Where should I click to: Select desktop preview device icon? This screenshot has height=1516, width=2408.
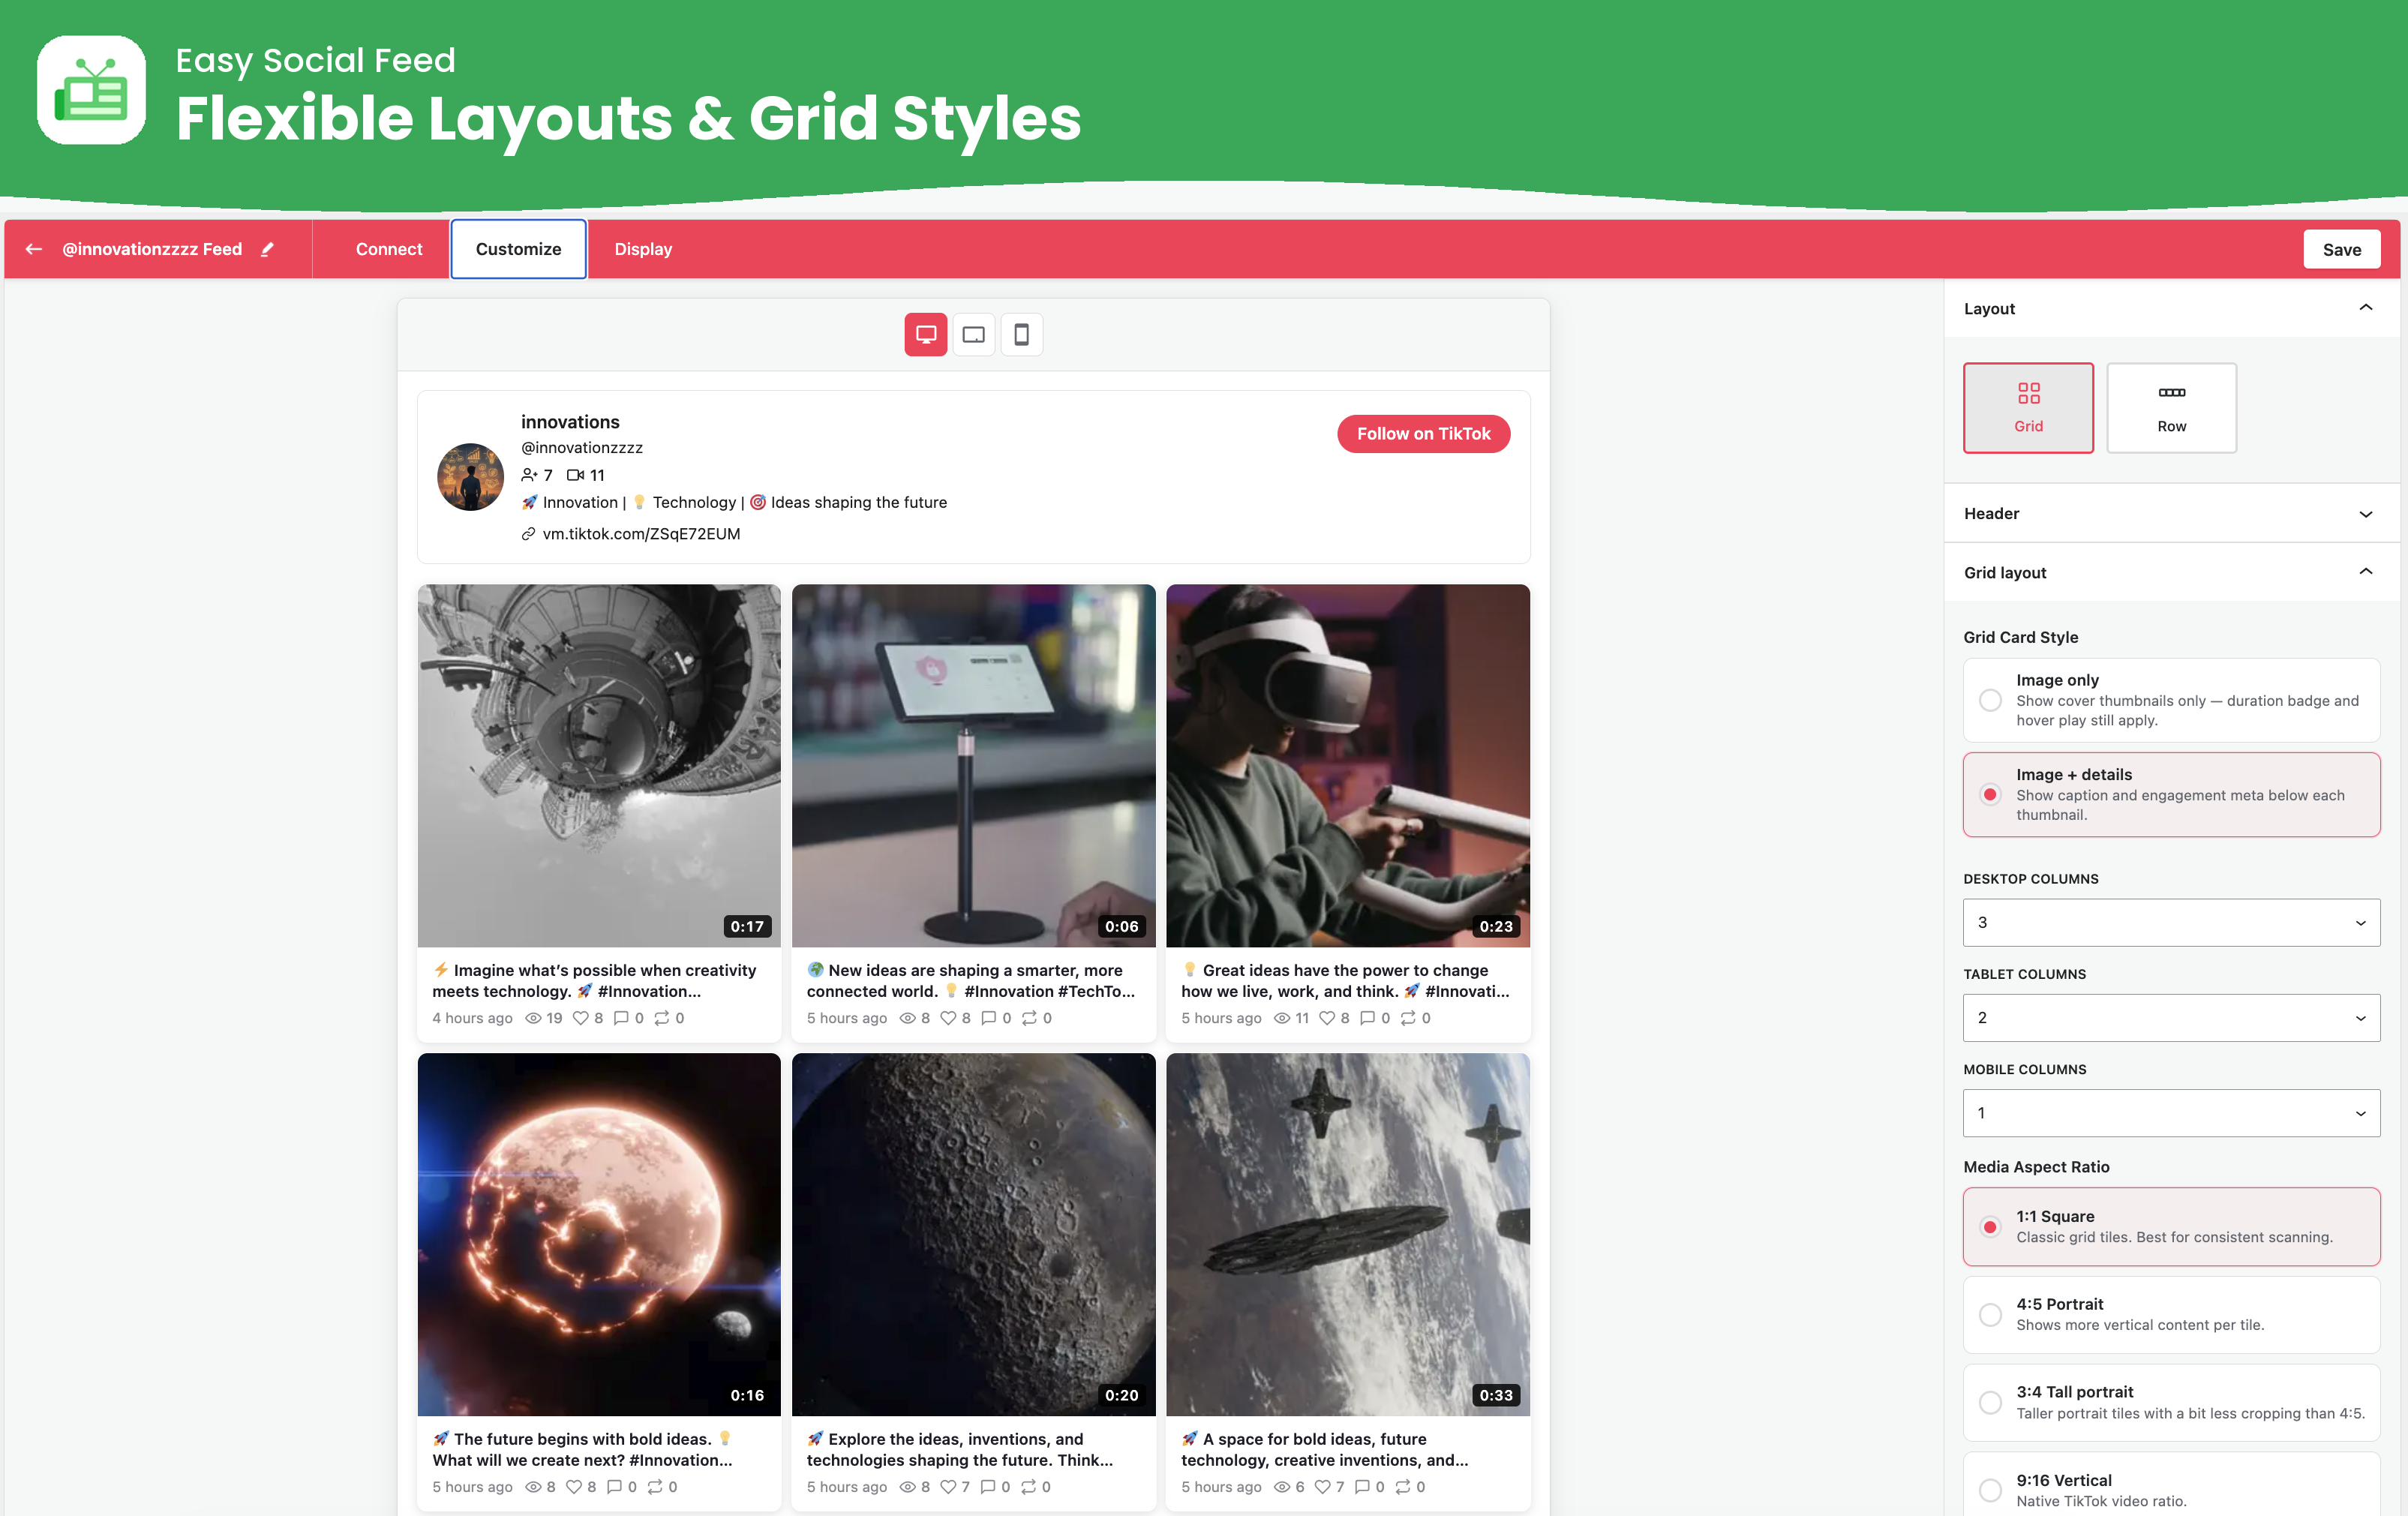[x=926, y=334]
